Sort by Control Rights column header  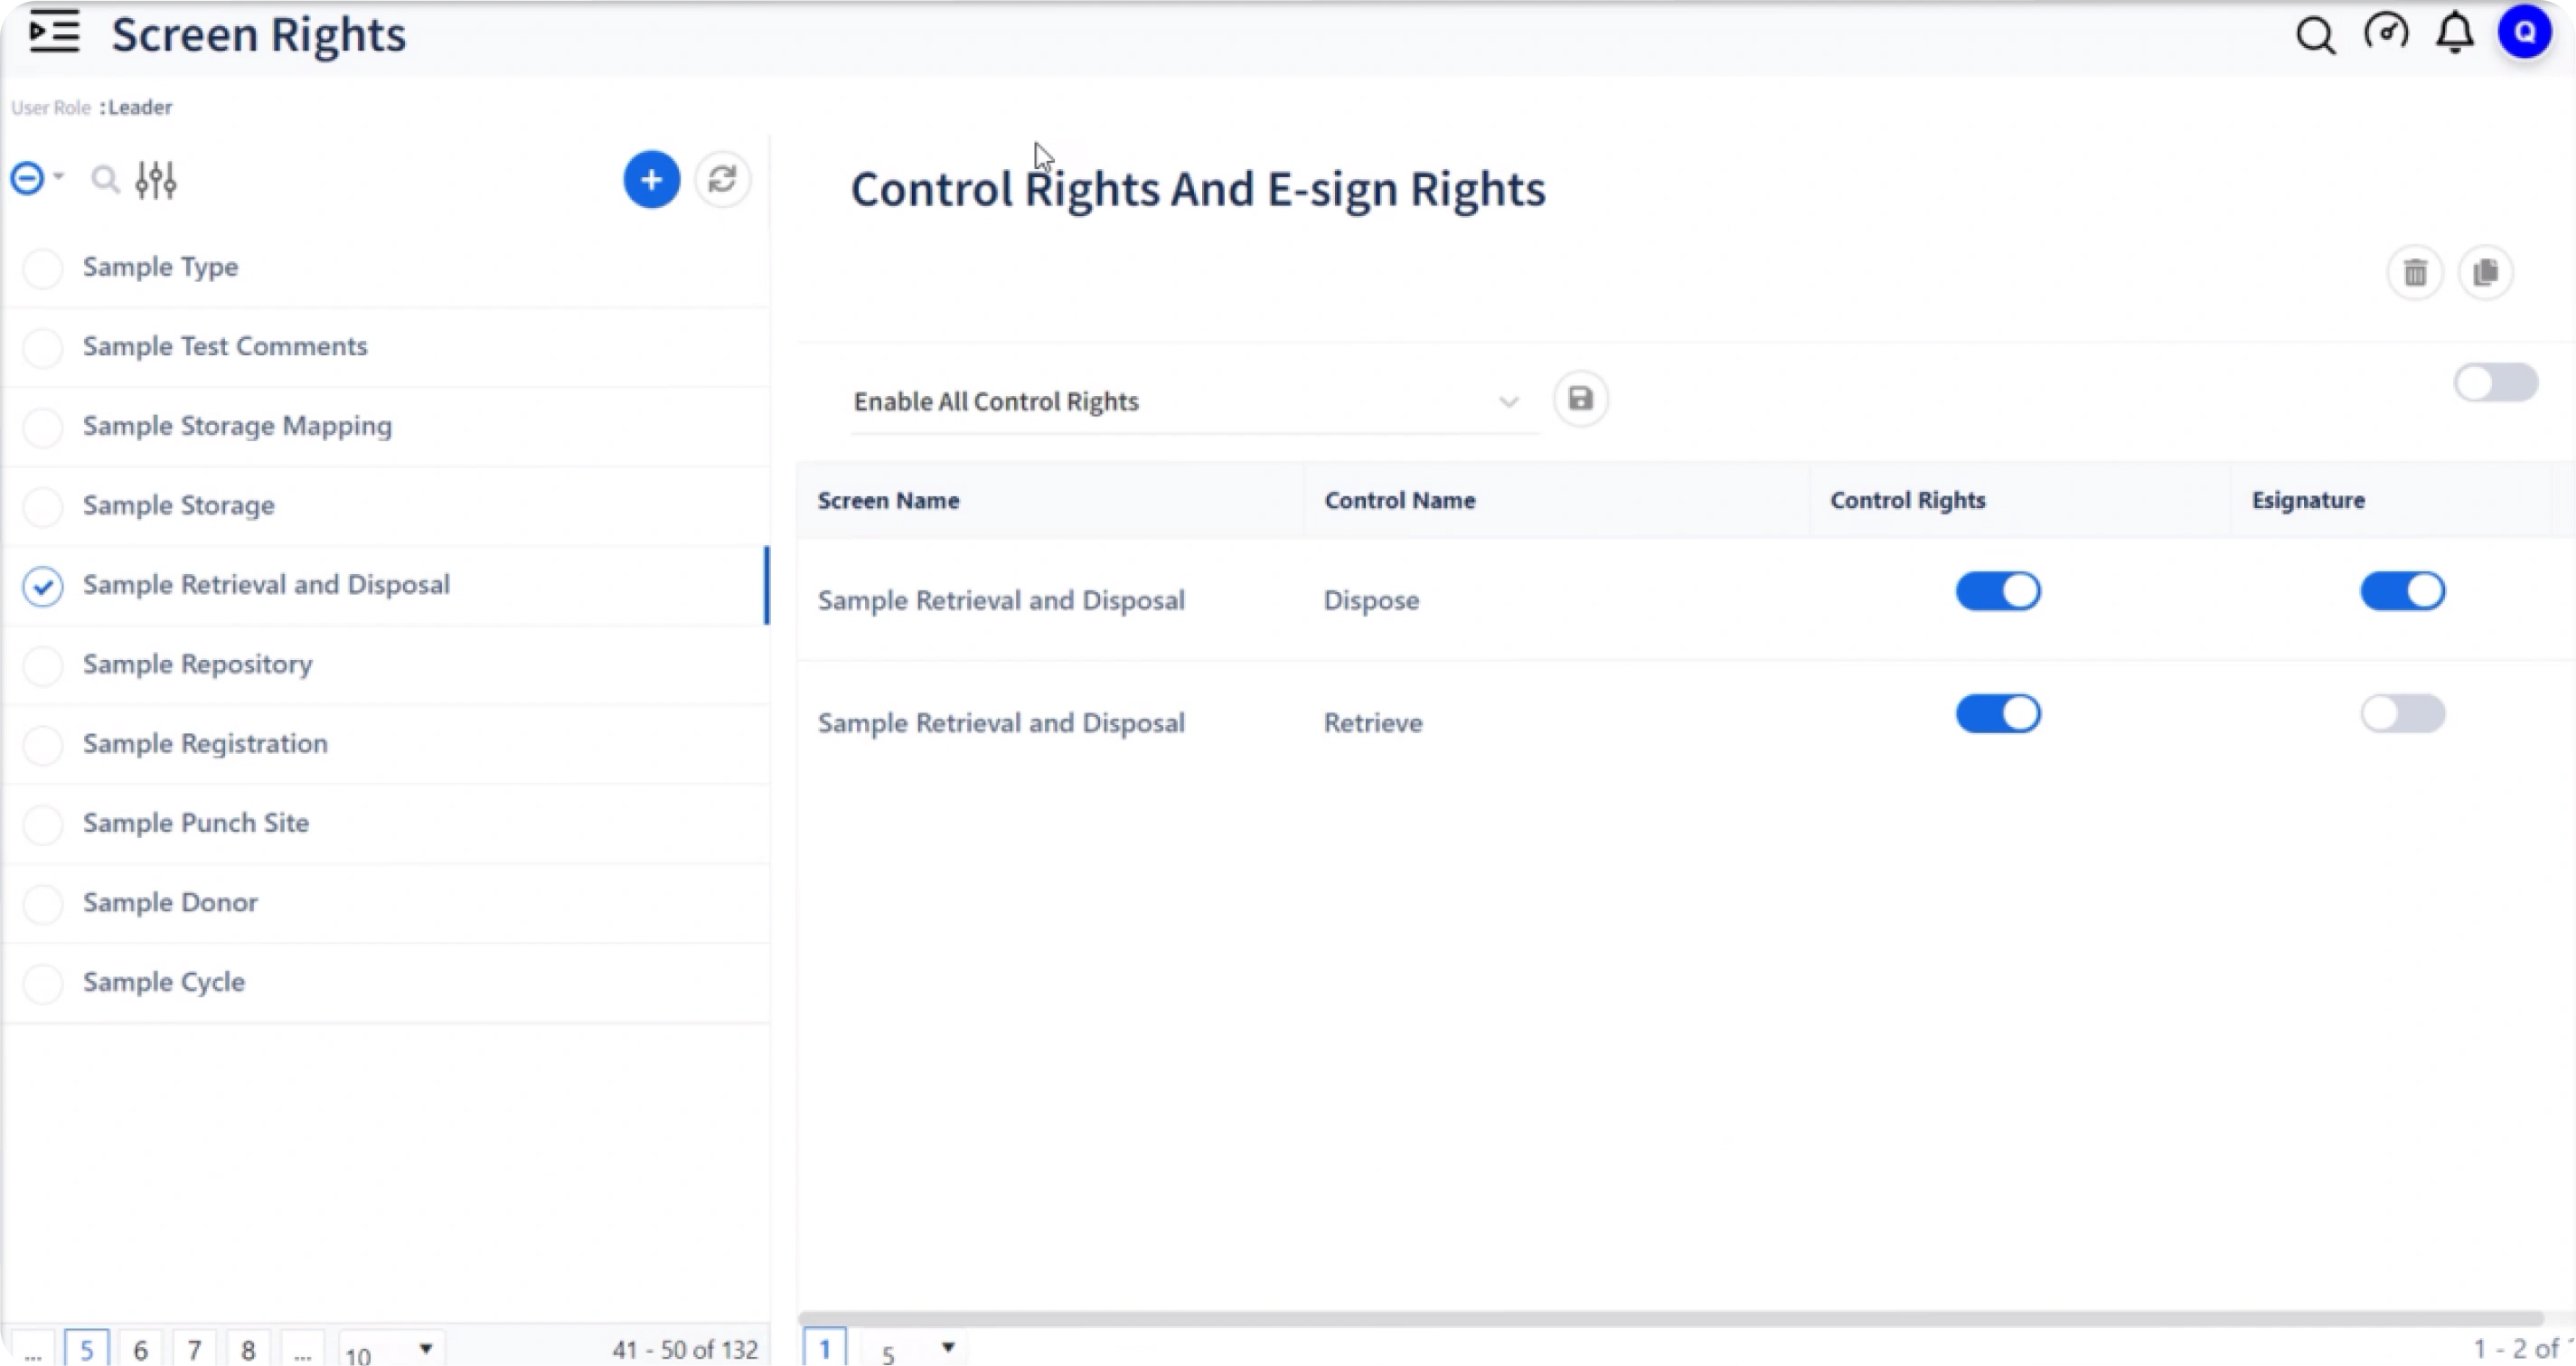click(1907, 500)
